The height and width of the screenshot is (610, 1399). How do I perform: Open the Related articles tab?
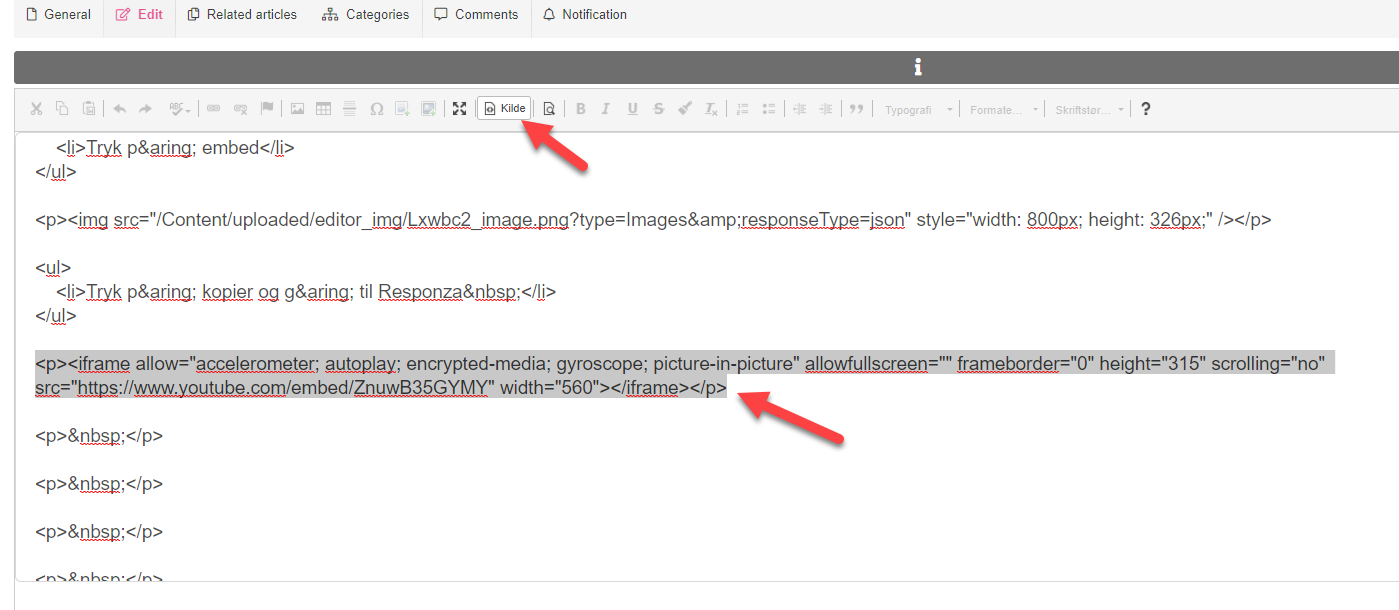tap(242, 15)
